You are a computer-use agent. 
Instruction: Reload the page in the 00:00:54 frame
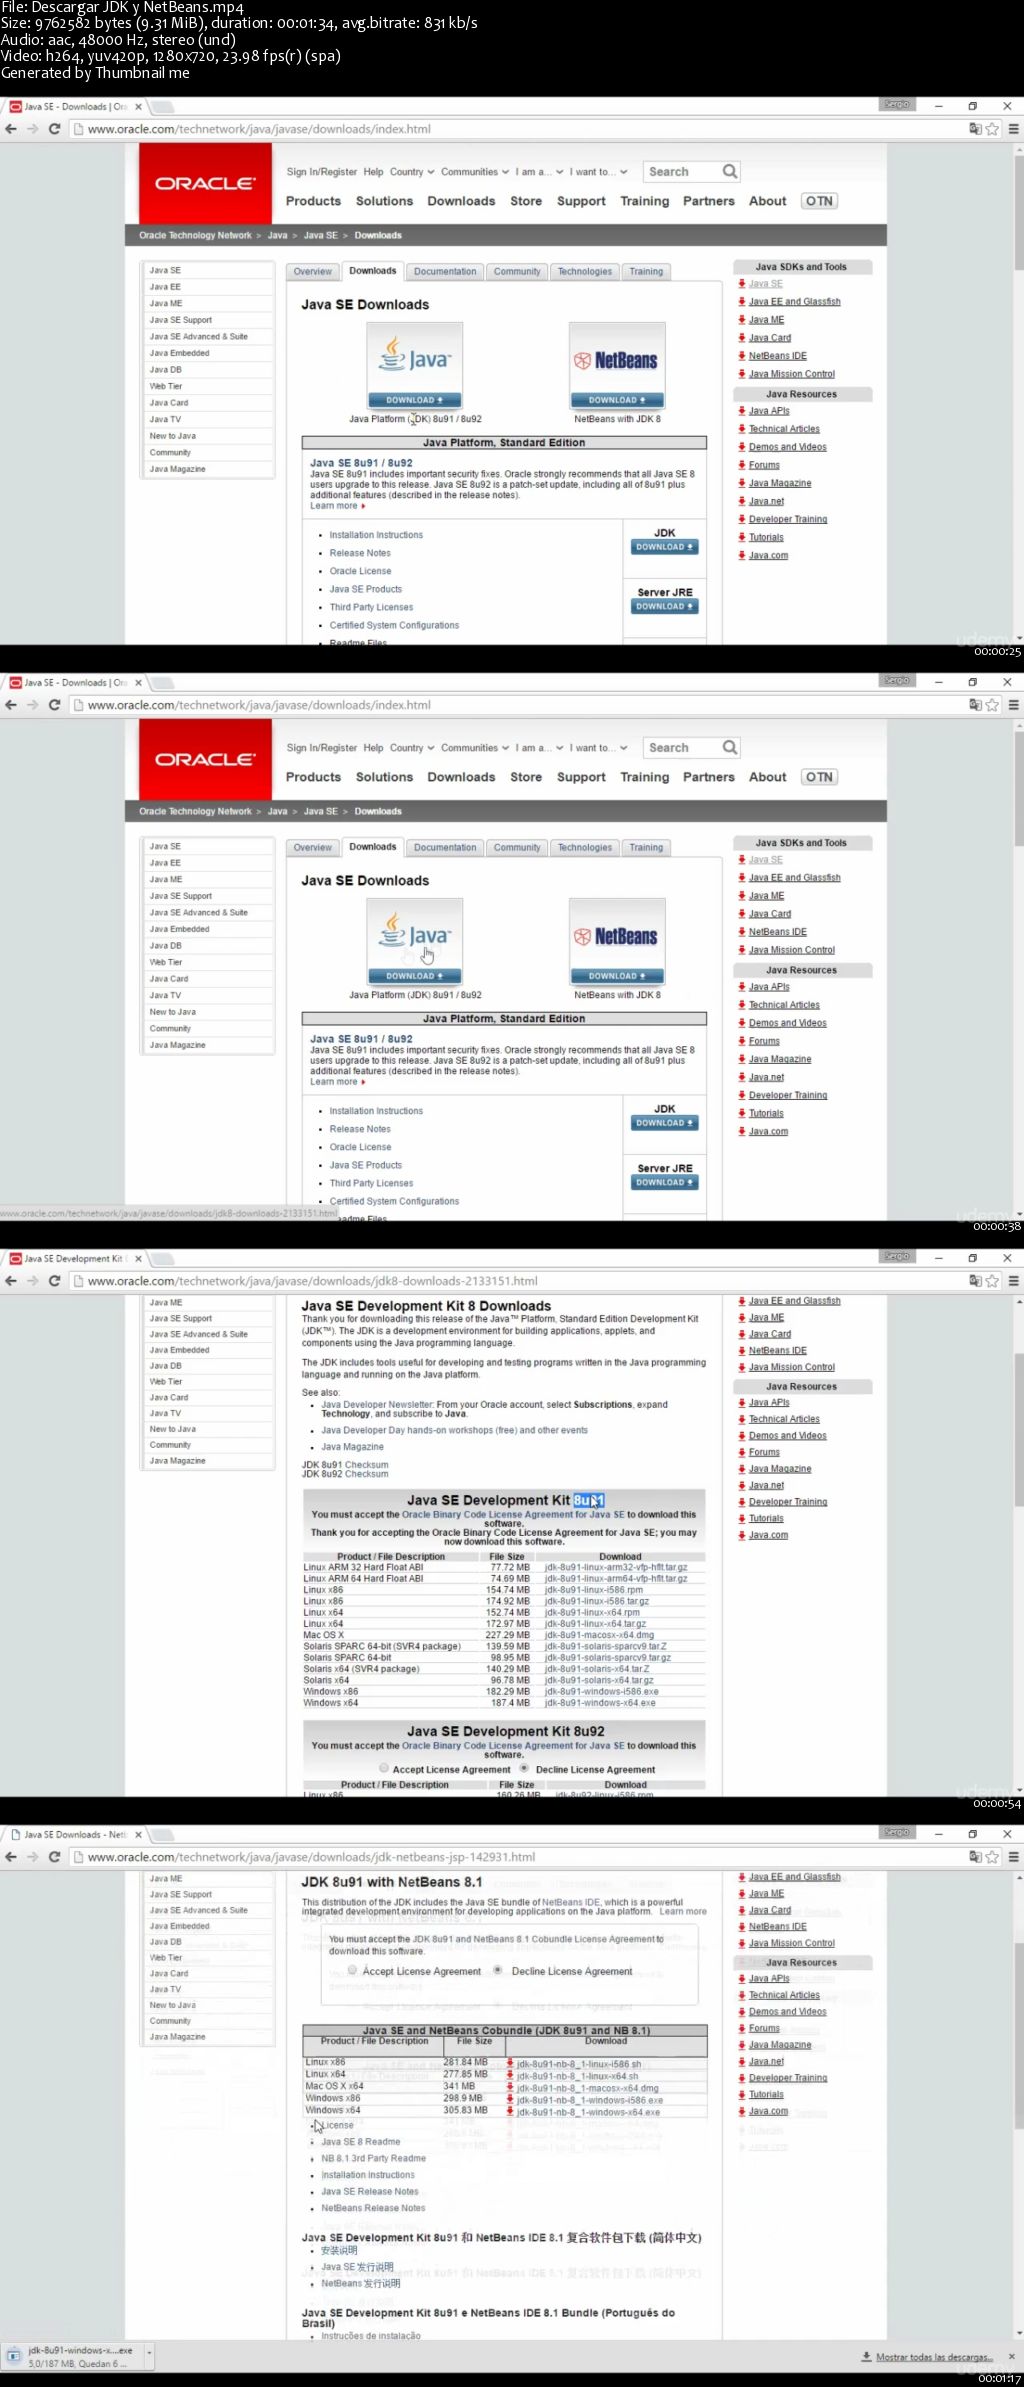(54, 1281)
